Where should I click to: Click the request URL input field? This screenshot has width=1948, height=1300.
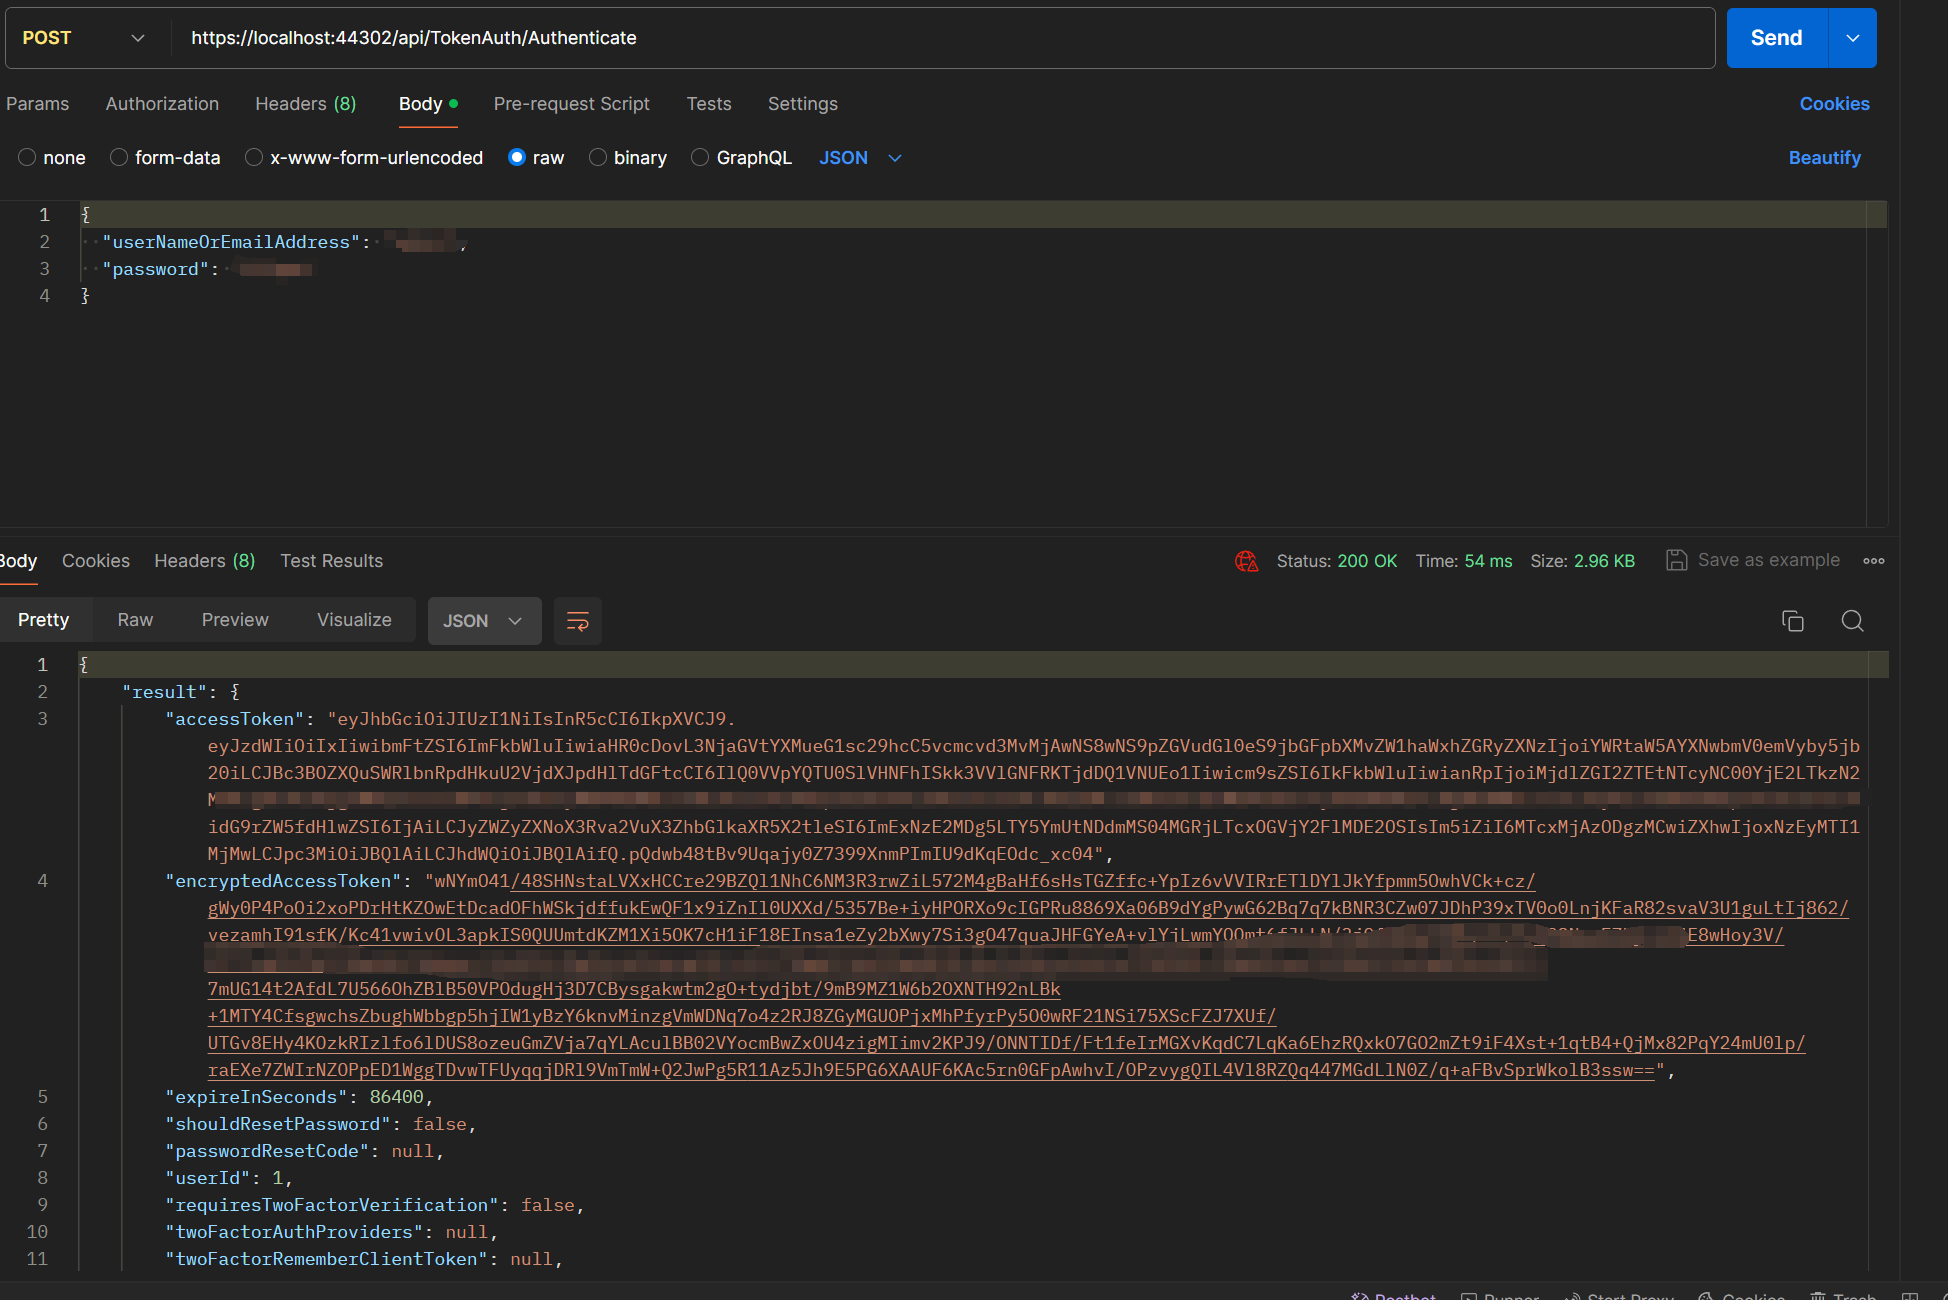pyautogui.click(x=940, y=38)
